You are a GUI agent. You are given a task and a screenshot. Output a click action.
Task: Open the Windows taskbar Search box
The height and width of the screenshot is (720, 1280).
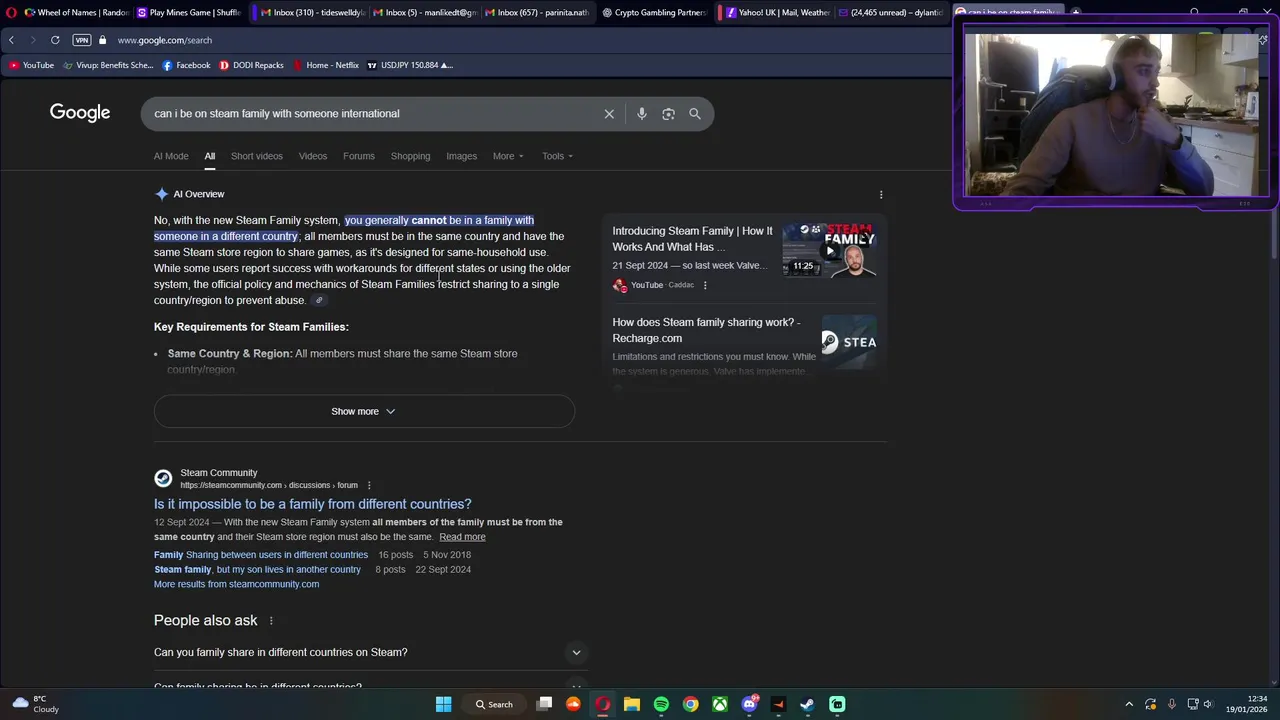coord(493,704)
